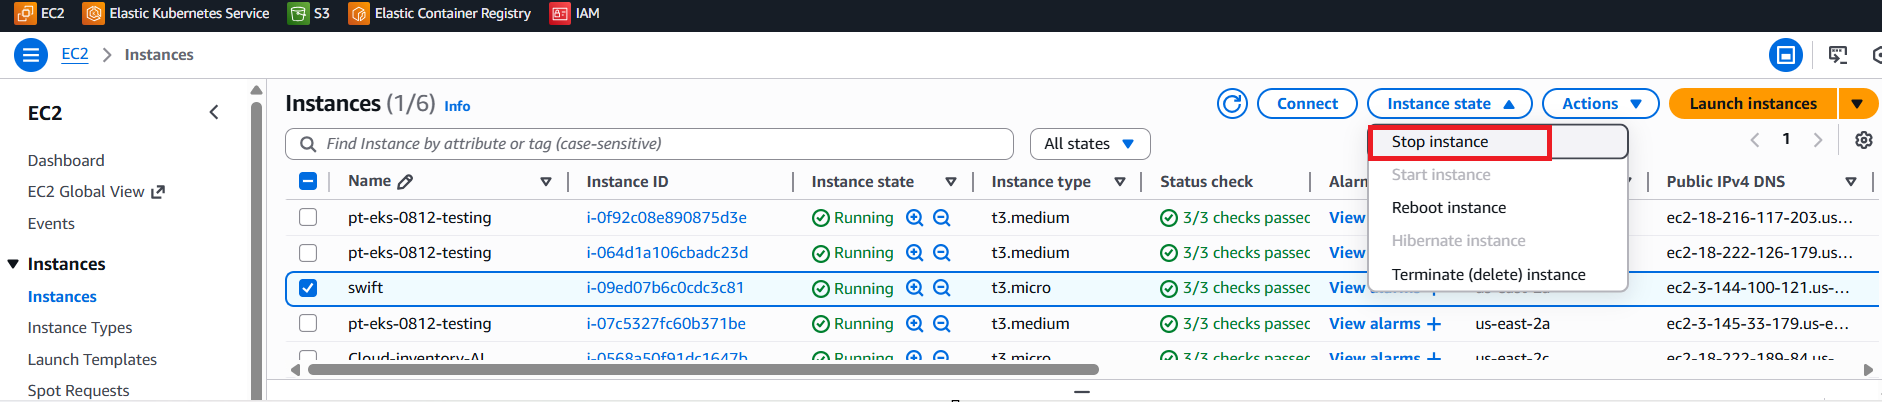Check the i-07c5327fc60b371be instance checkbox
Screen dimensions: 1882x402
tap(308, 323)
